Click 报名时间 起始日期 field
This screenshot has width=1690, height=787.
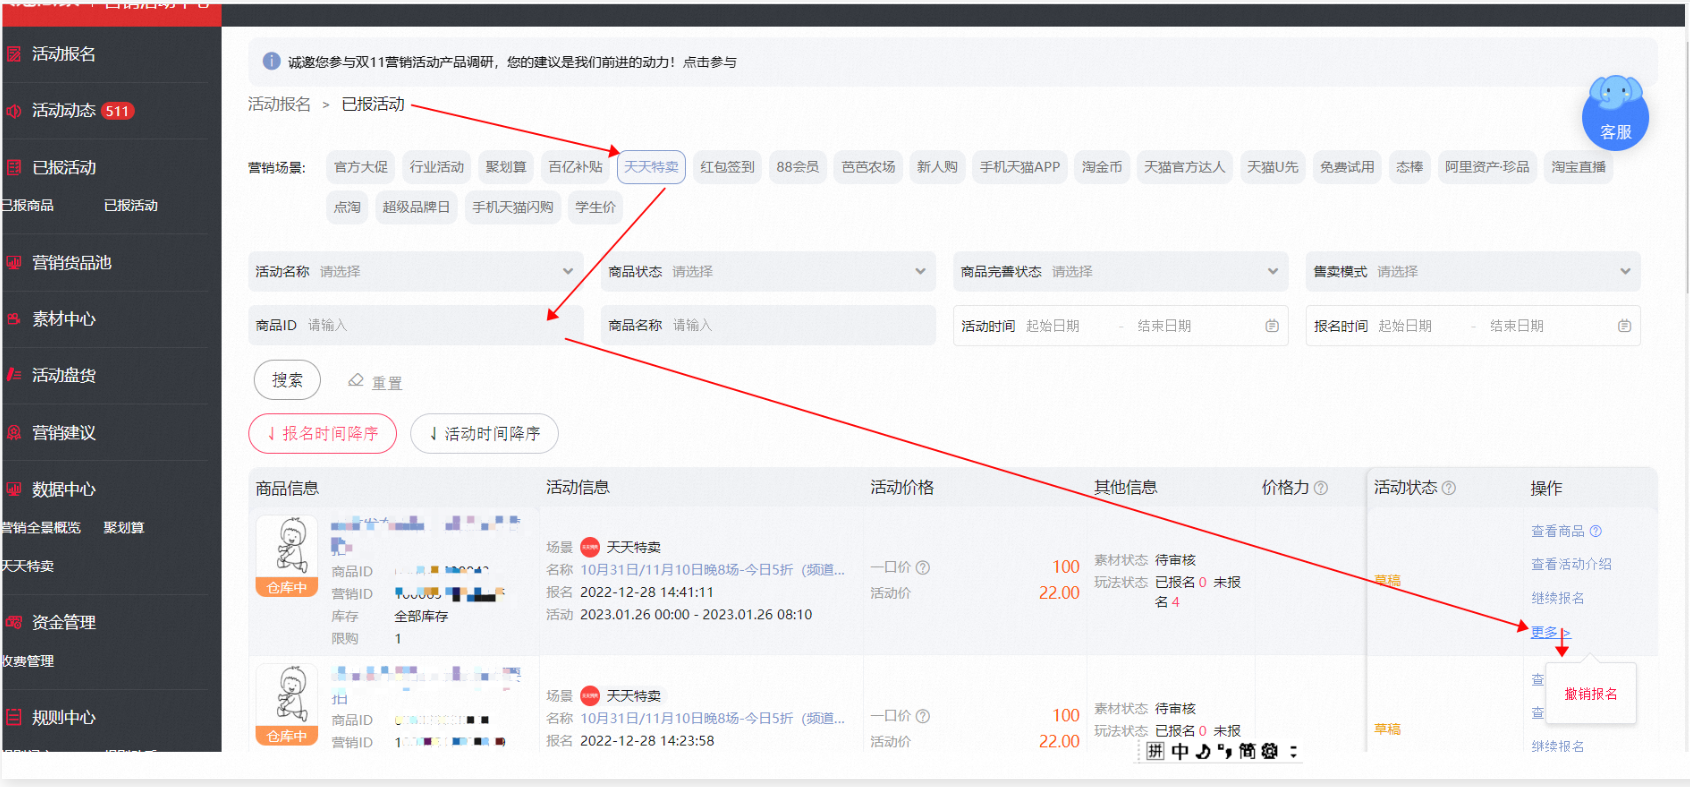1405,326
